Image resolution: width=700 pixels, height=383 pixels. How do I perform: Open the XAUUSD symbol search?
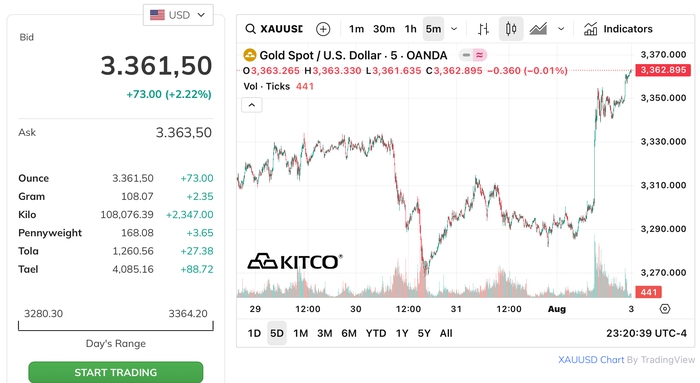coord(274,29)
